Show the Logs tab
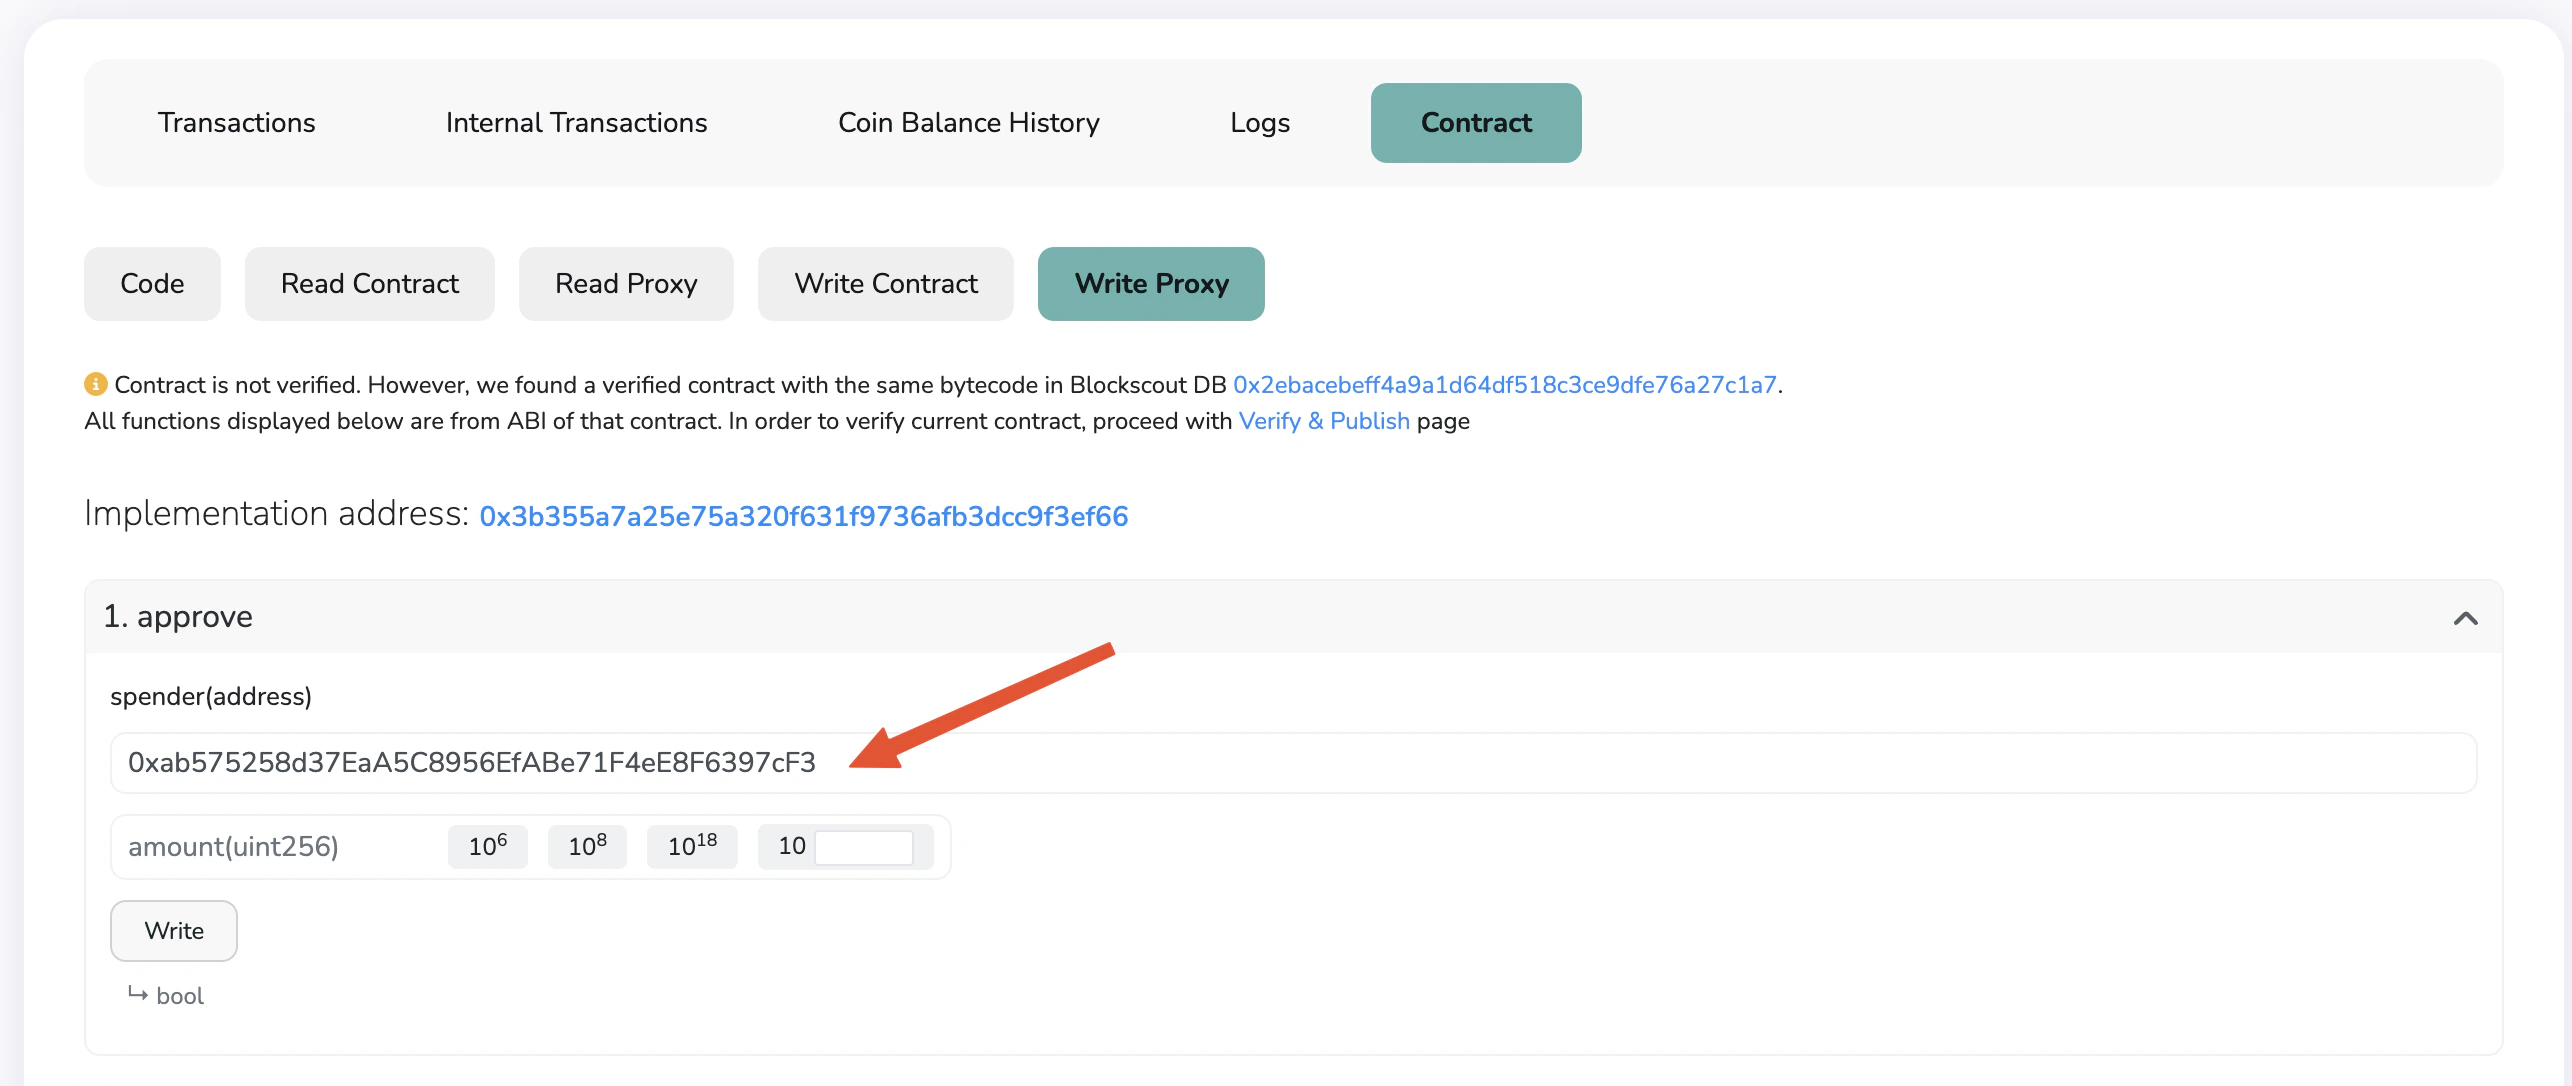 pos(1260,122)
